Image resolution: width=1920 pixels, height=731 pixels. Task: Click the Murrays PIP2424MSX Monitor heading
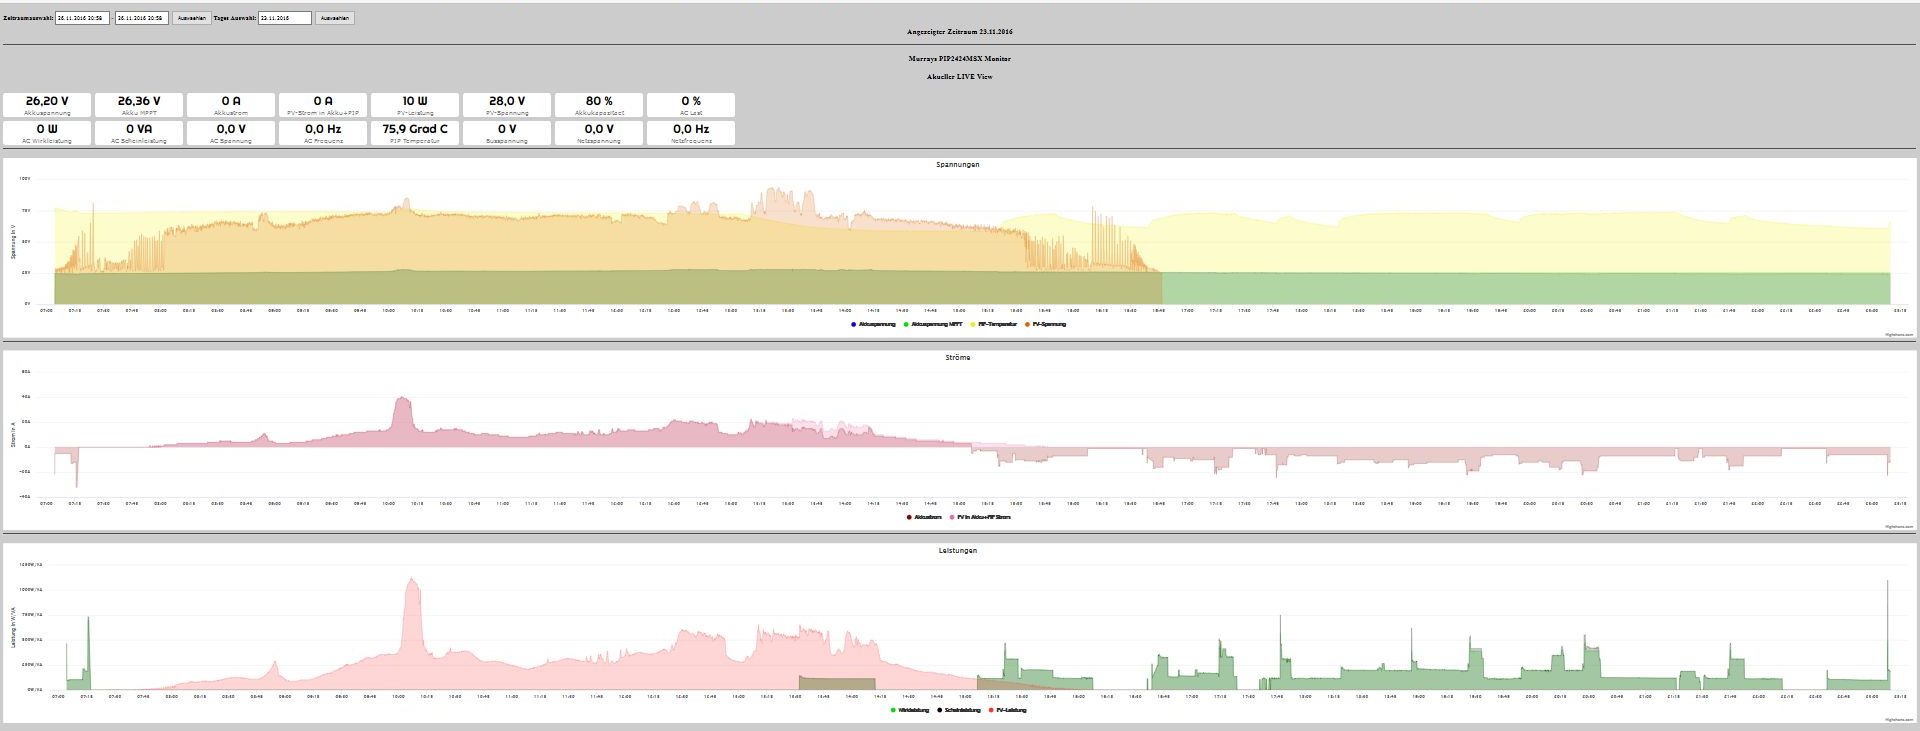(x=960, y=59)
